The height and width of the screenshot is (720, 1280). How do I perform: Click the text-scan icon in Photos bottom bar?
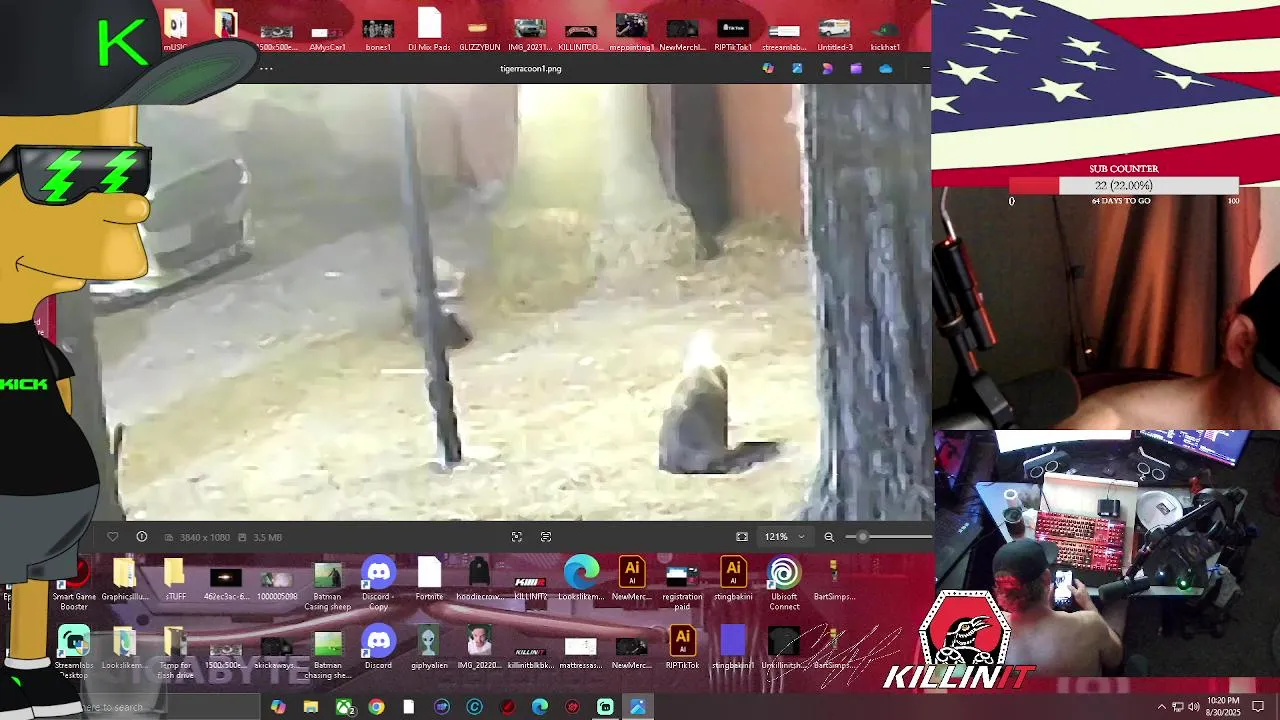point(546,537)
